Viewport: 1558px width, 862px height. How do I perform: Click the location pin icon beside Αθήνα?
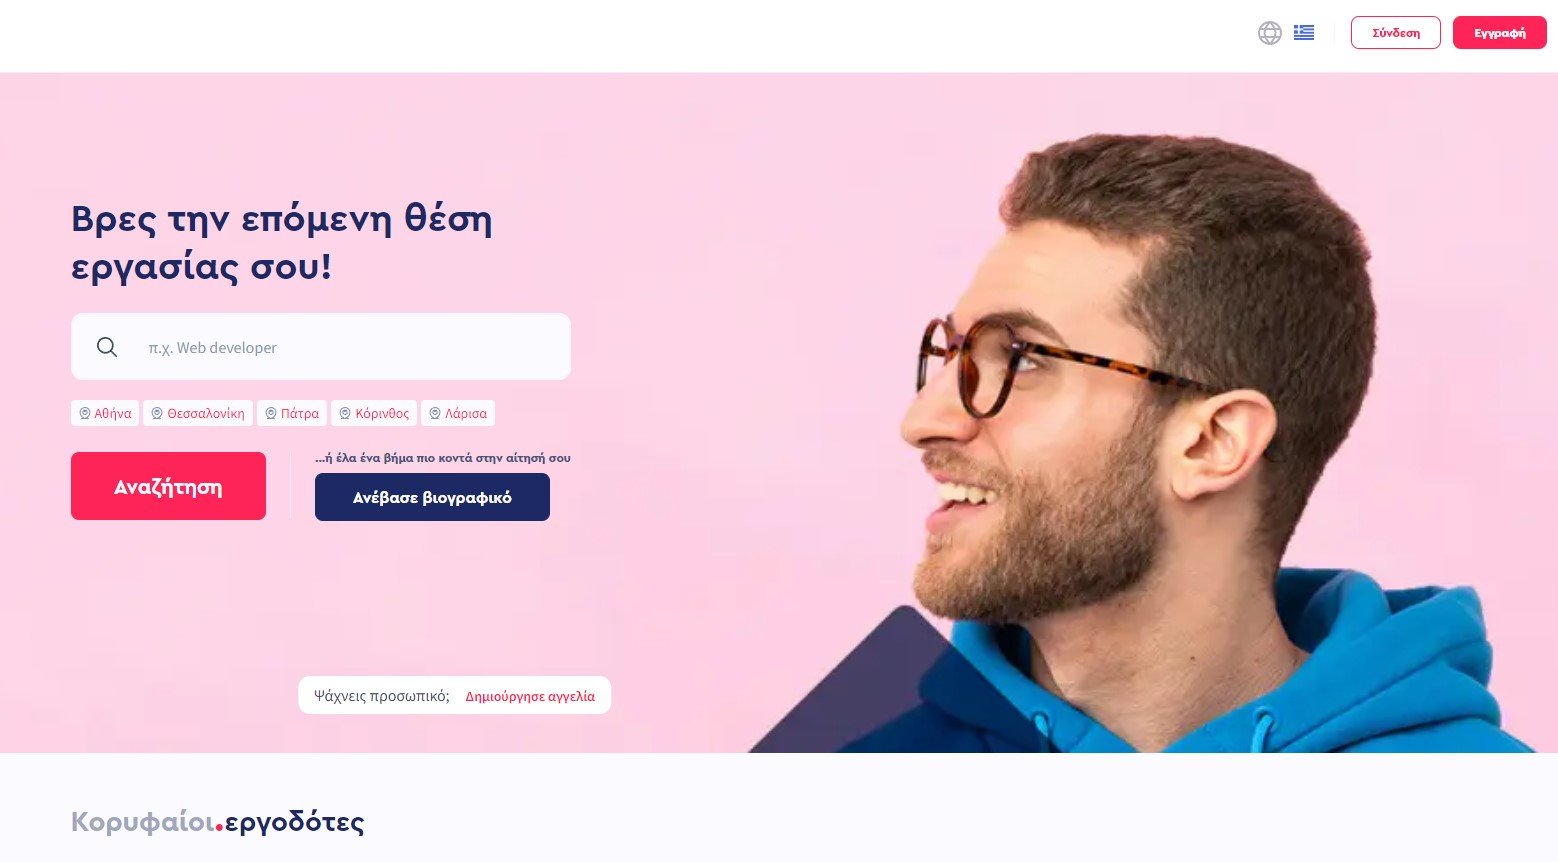click(x=85, y=413)
